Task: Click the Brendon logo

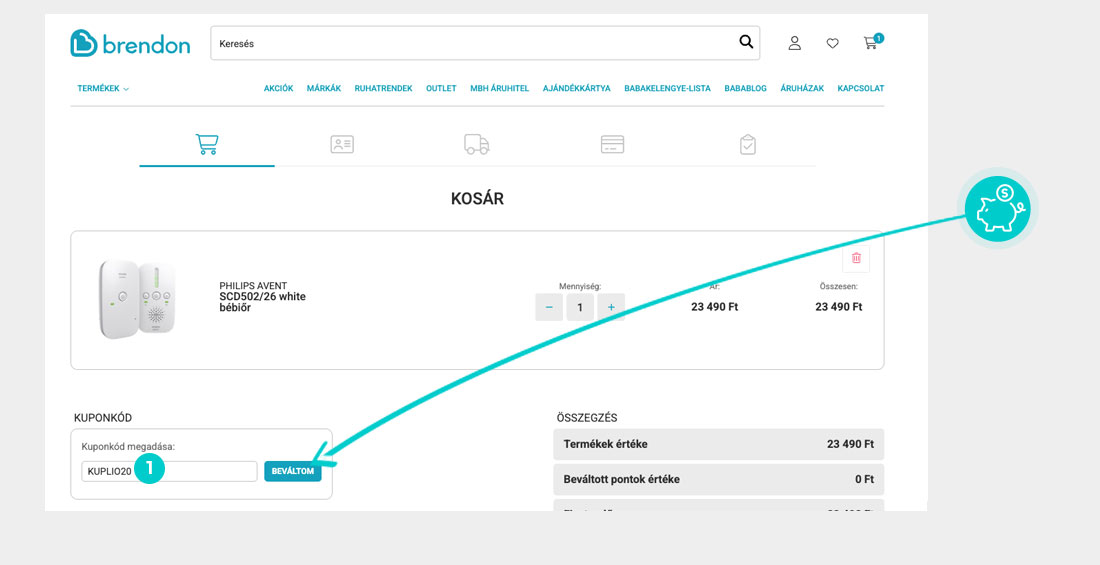Action: (x=130, y=43)
